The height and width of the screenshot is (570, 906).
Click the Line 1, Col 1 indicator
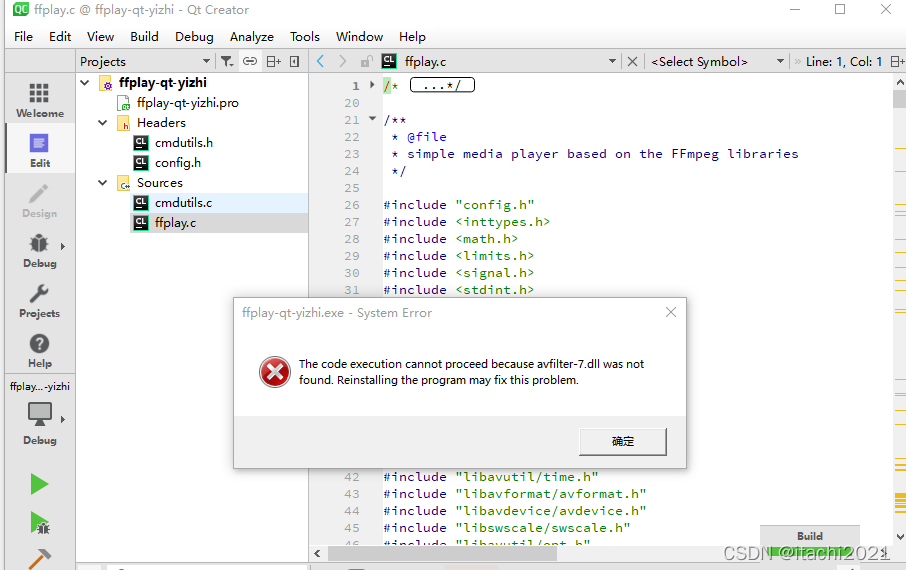pyautogui.click(x=844, y=61)
